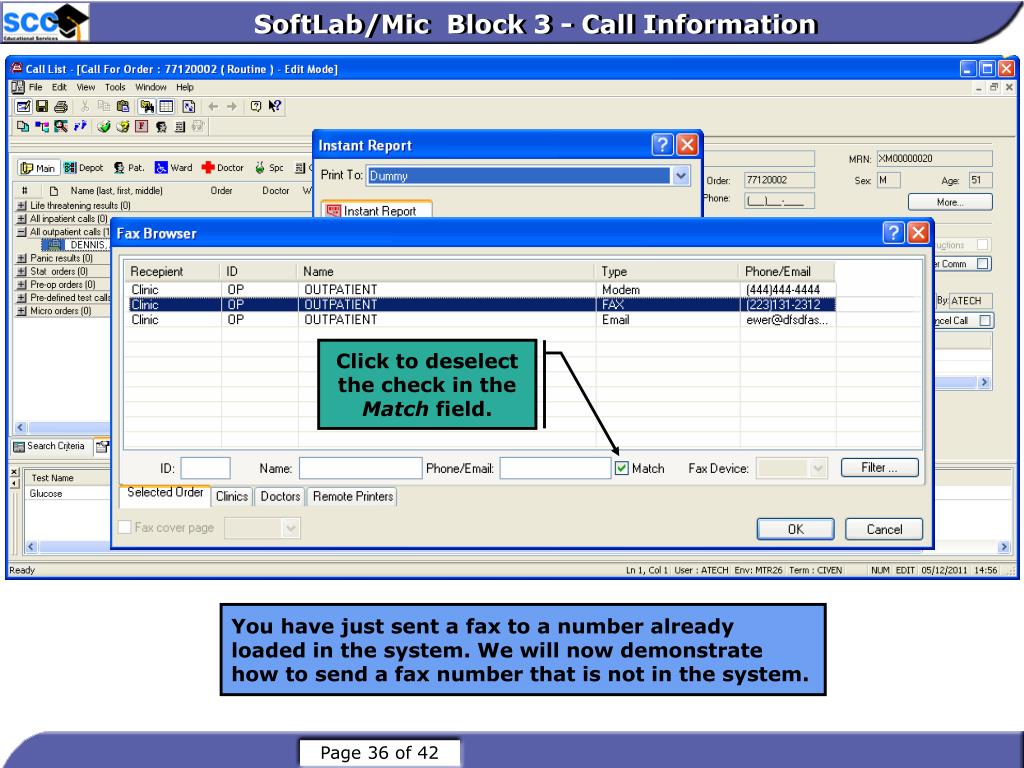
Task: Open the Window menu
Action: 151,87
